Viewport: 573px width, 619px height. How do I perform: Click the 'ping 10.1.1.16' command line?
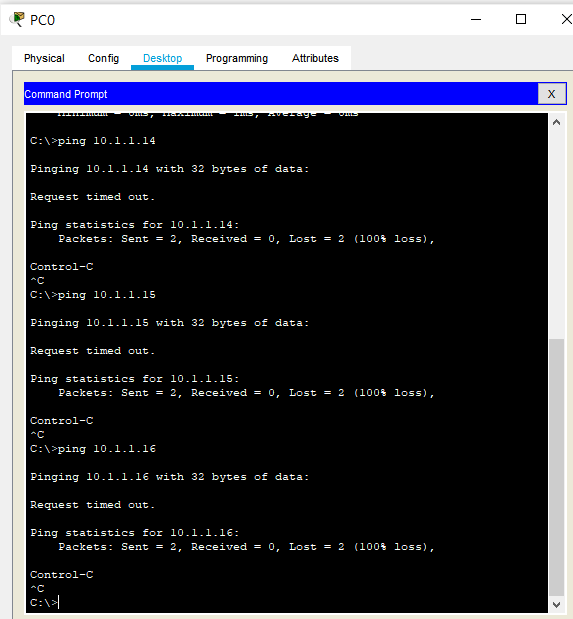click(x=93, y=449)
